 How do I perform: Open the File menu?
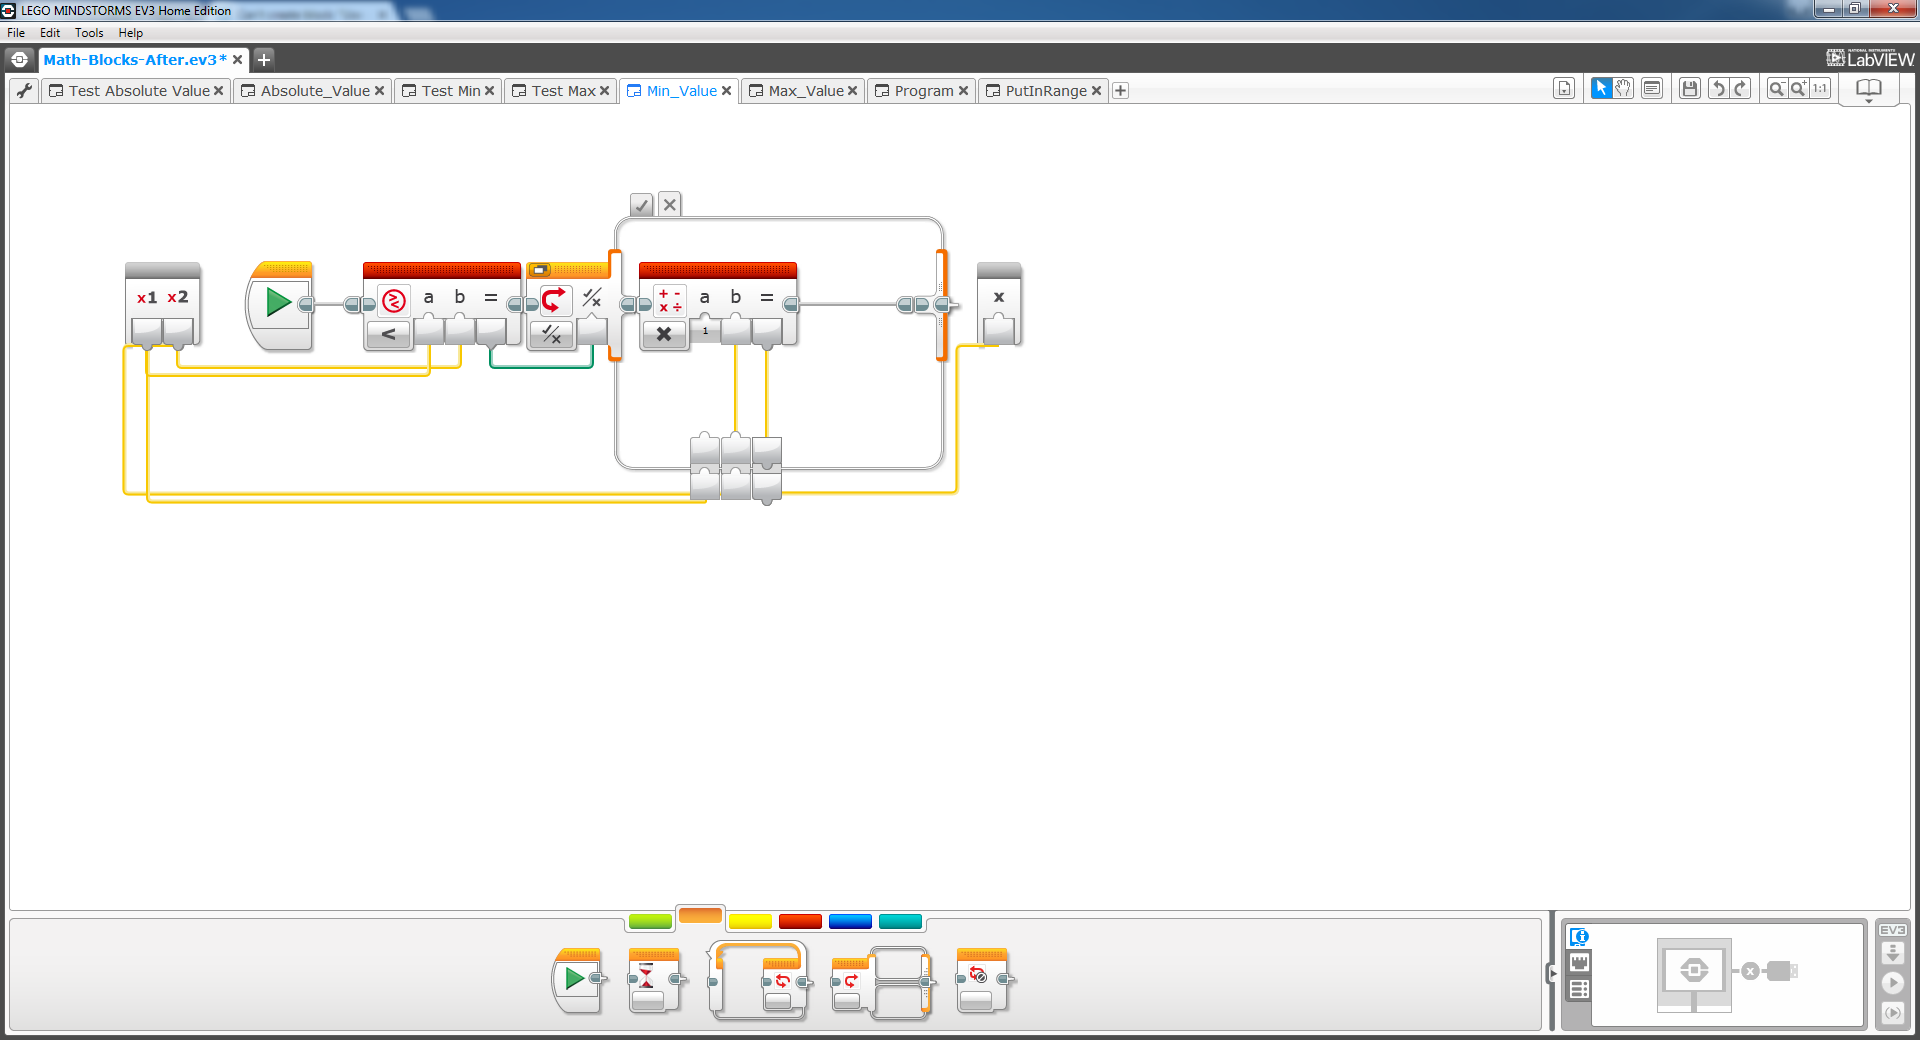[x=16, y=33]
